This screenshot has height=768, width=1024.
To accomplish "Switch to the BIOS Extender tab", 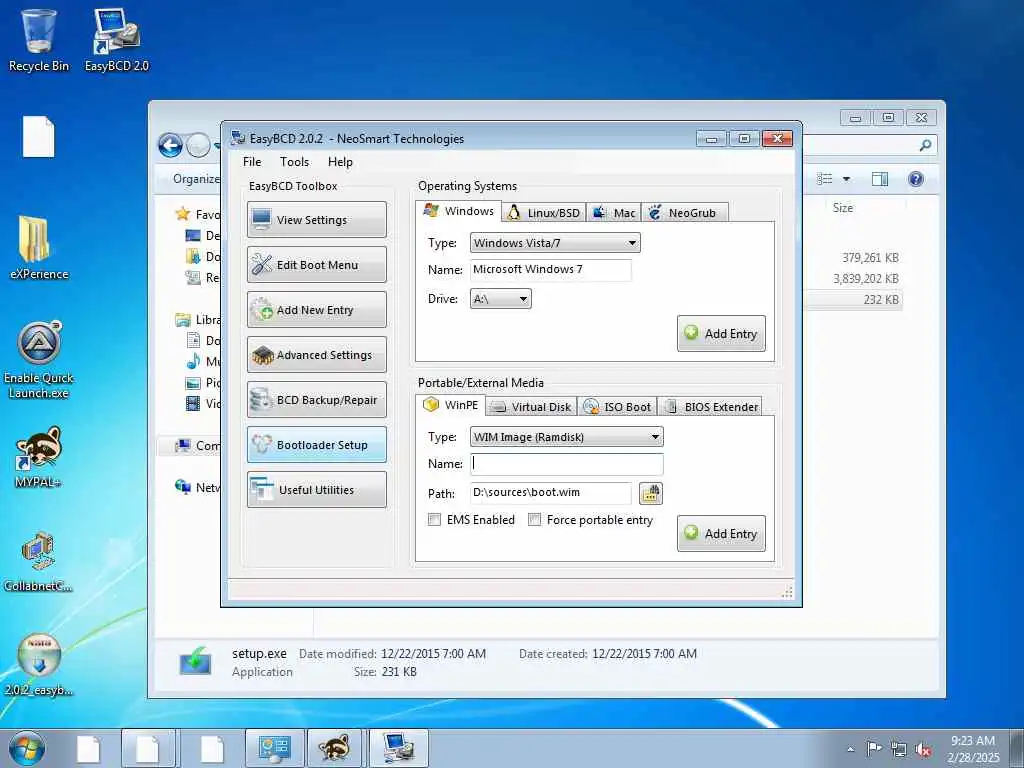I will coord(710,407).
